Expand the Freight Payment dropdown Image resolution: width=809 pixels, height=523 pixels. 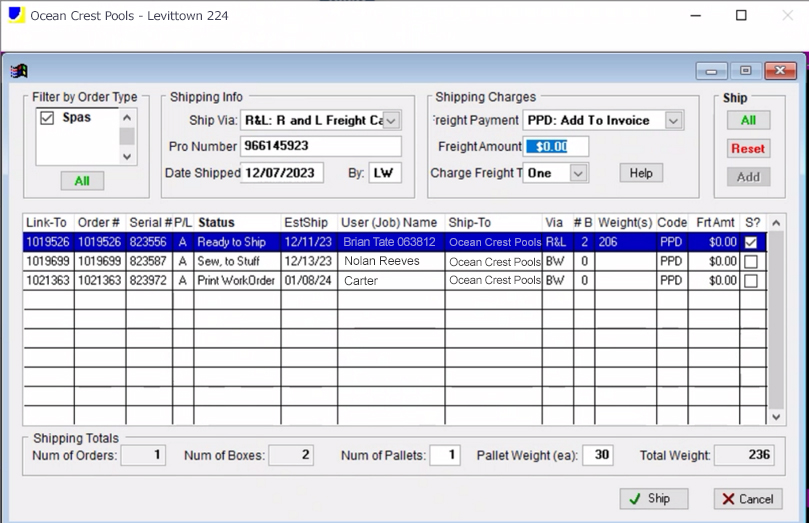point(673,120)
